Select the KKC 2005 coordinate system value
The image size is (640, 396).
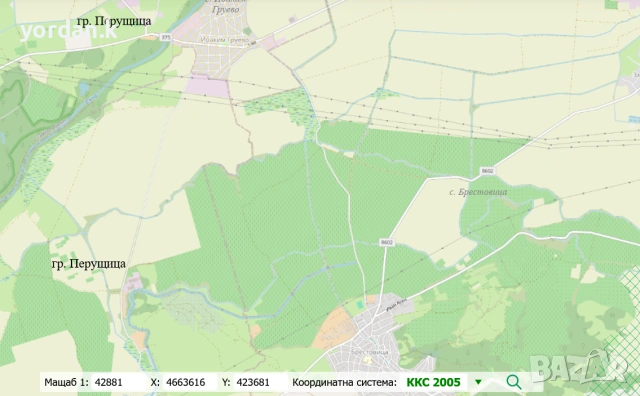(433, 383)
